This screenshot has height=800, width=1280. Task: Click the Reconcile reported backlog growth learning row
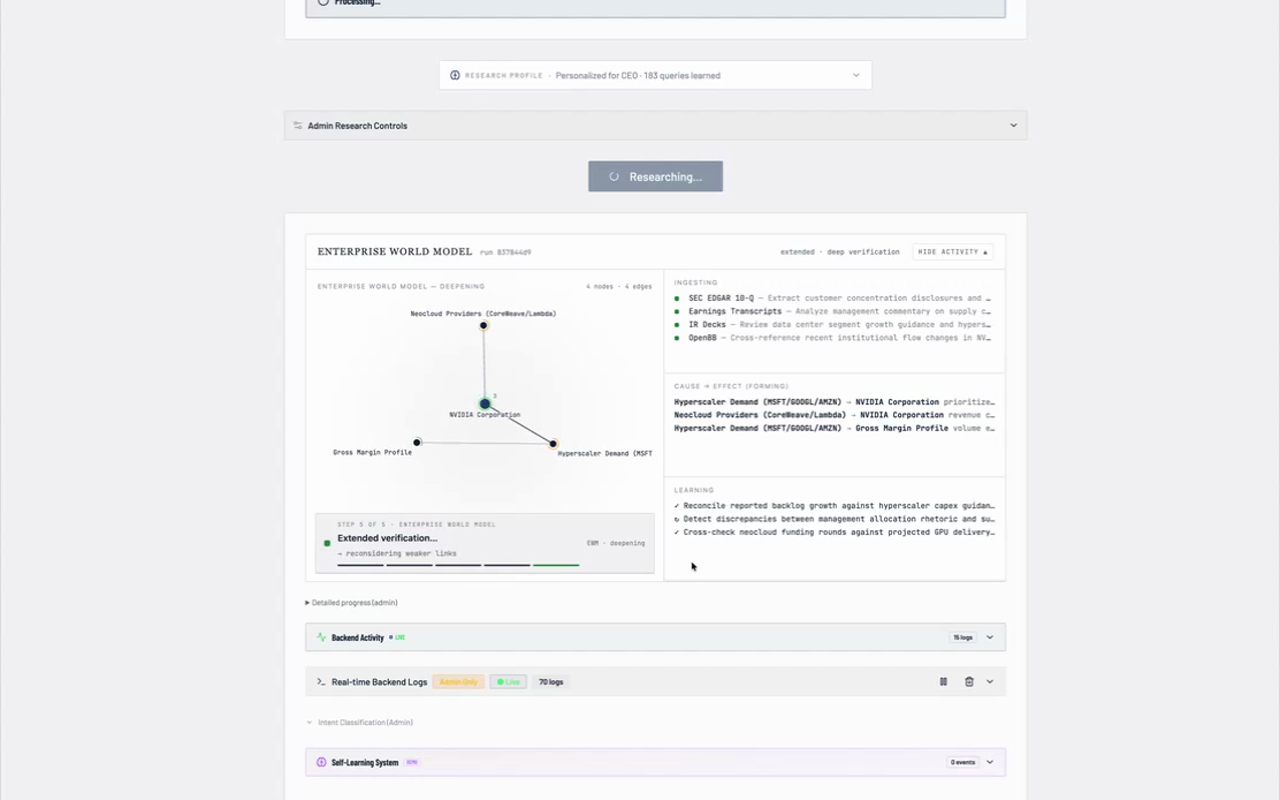[834, 506]
